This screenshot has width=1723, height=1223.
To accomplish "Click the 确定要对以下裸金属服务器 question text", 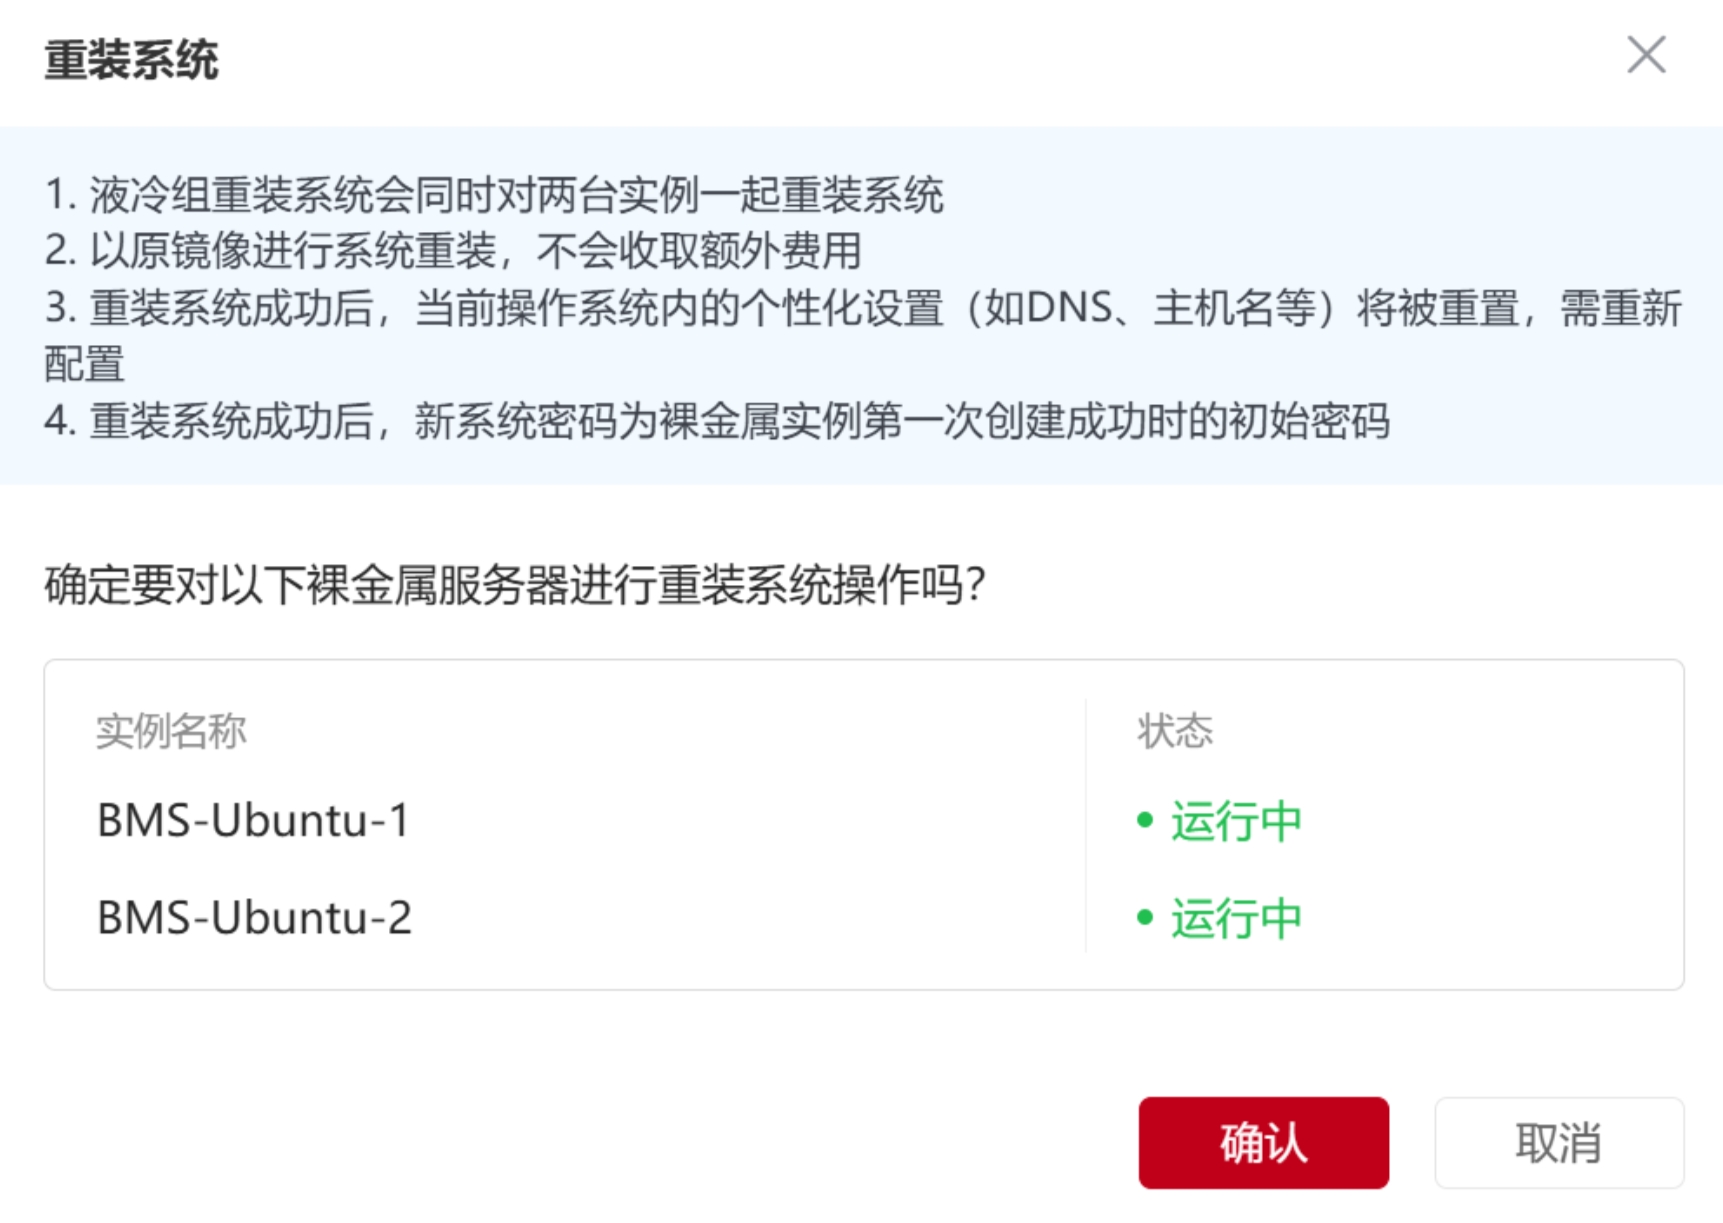I will point(515,585).
